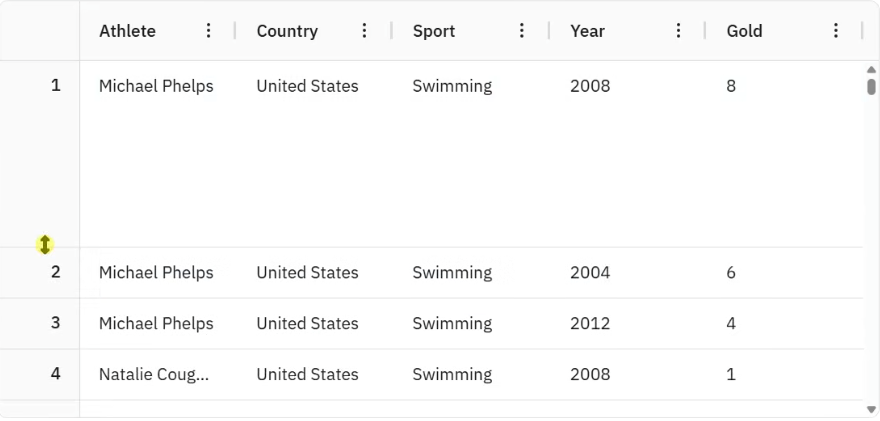Click the 2004 year cell
The width and height of the screenshot is (880, 421).
coord(590,273)
